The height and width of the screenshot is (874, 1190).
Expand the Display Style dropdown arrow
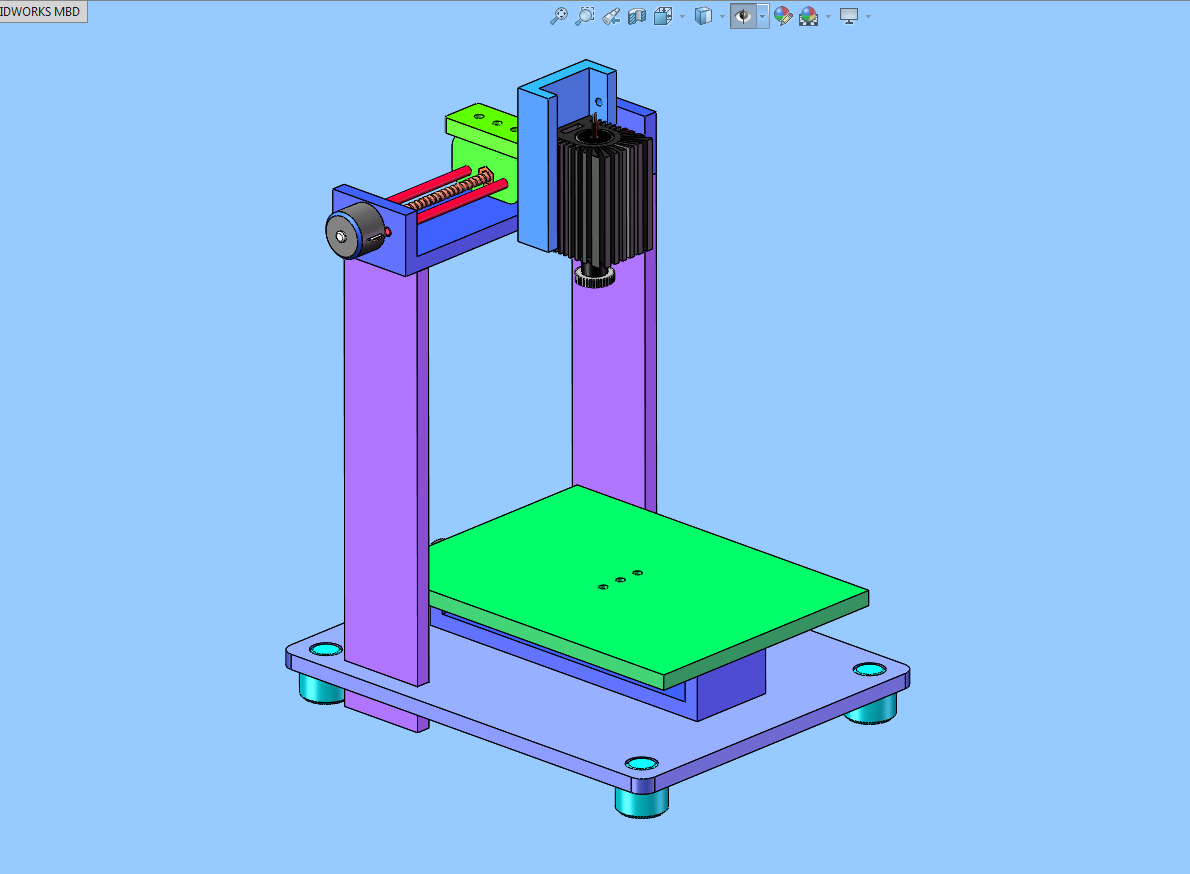[722, 16]
